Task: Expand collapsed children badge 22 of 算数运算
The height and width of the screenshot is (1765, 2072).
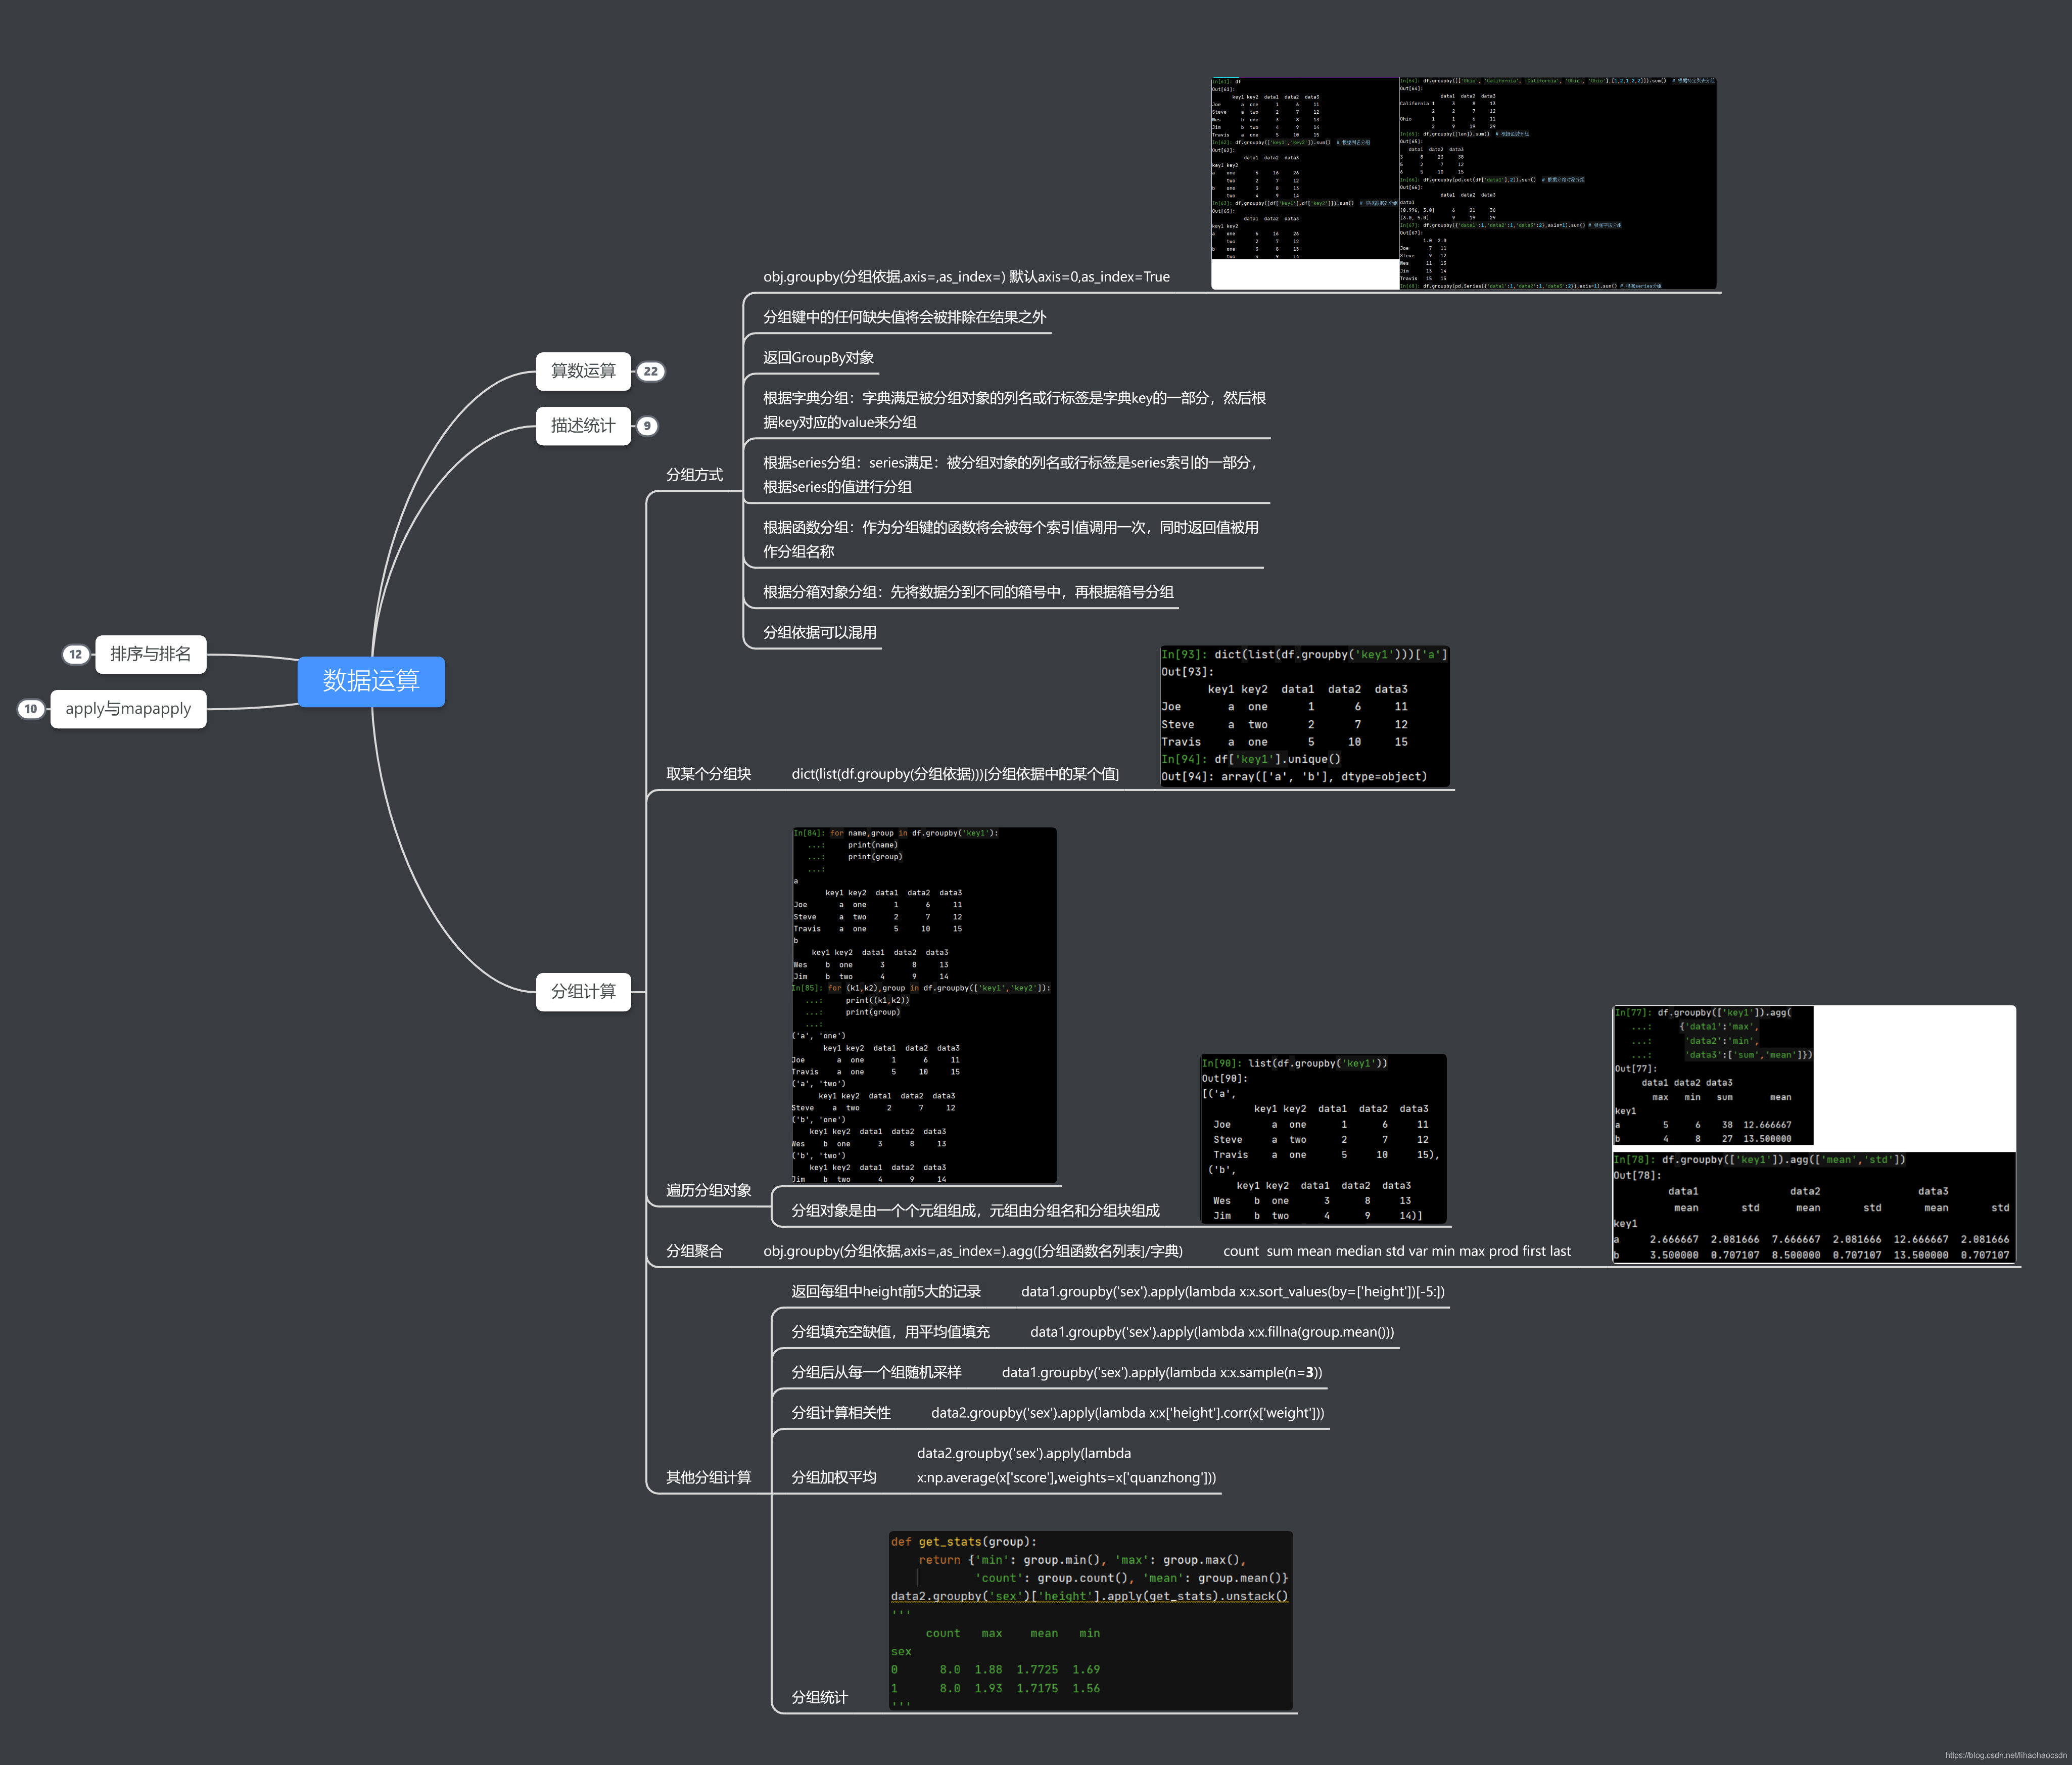Action: [x=651, y=371]
